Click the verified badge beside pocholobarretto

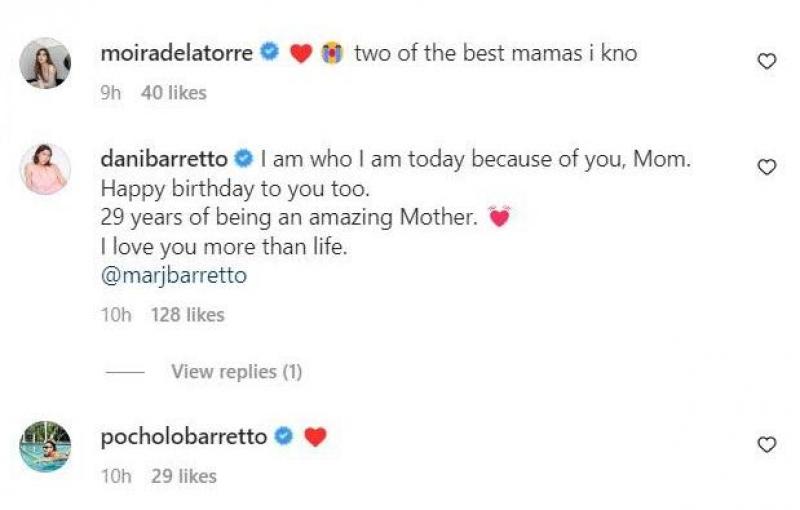[x=283, y=436]
